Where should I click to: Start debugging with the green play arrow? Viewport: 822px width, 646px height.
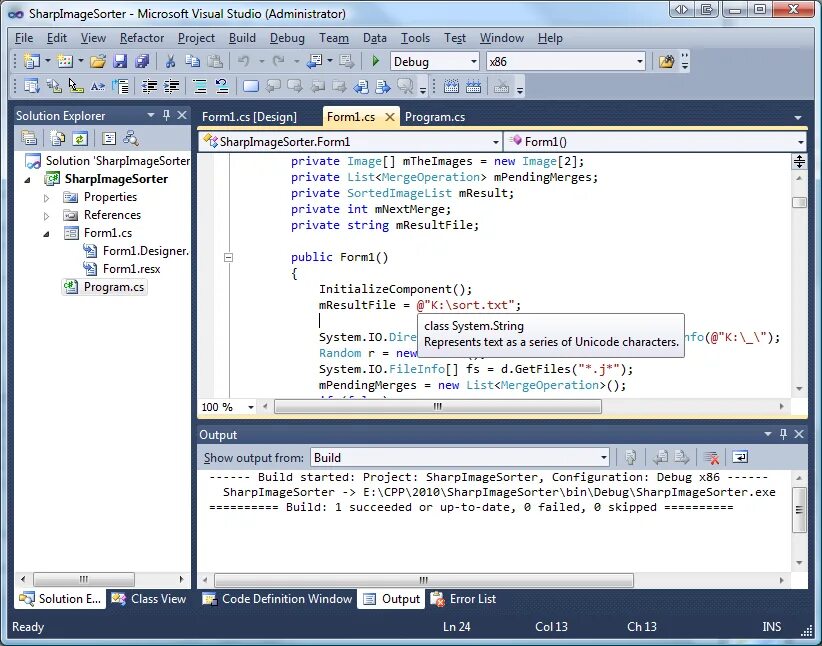click(375, 61)
